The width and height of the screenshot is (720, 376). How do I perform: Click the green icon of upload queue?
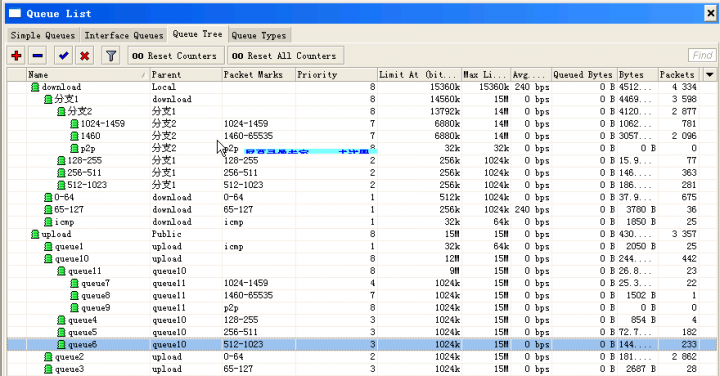click(x=35, y=234)
